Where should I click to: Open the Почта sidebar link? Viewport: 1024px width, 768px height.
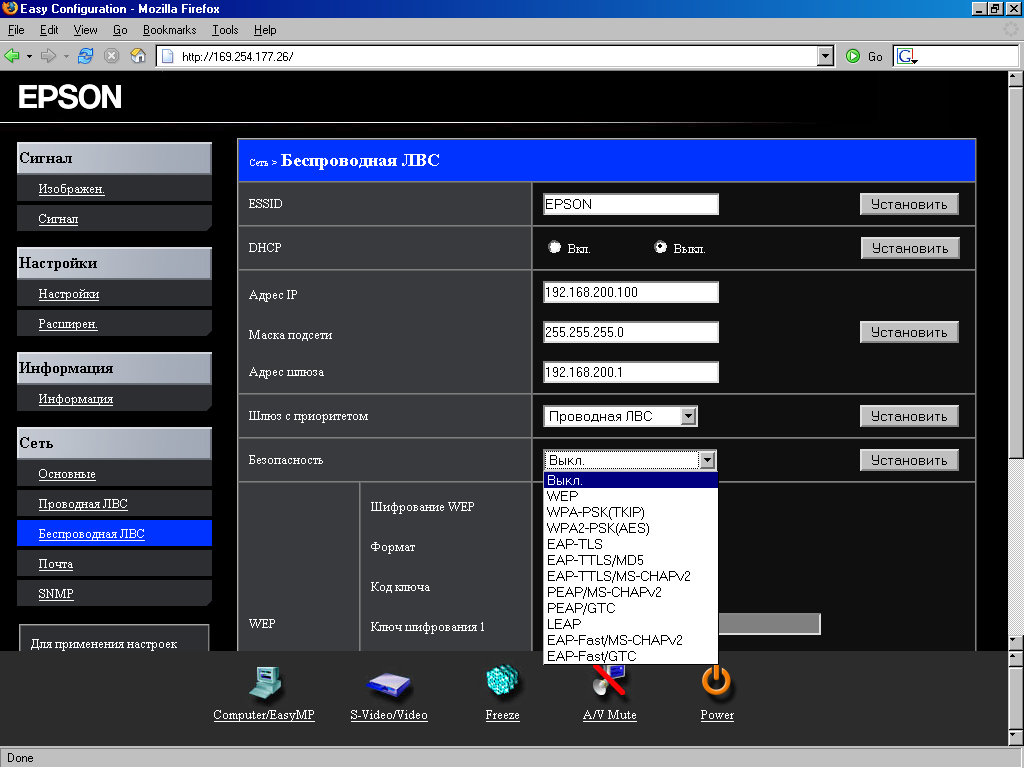coord(56,564)
